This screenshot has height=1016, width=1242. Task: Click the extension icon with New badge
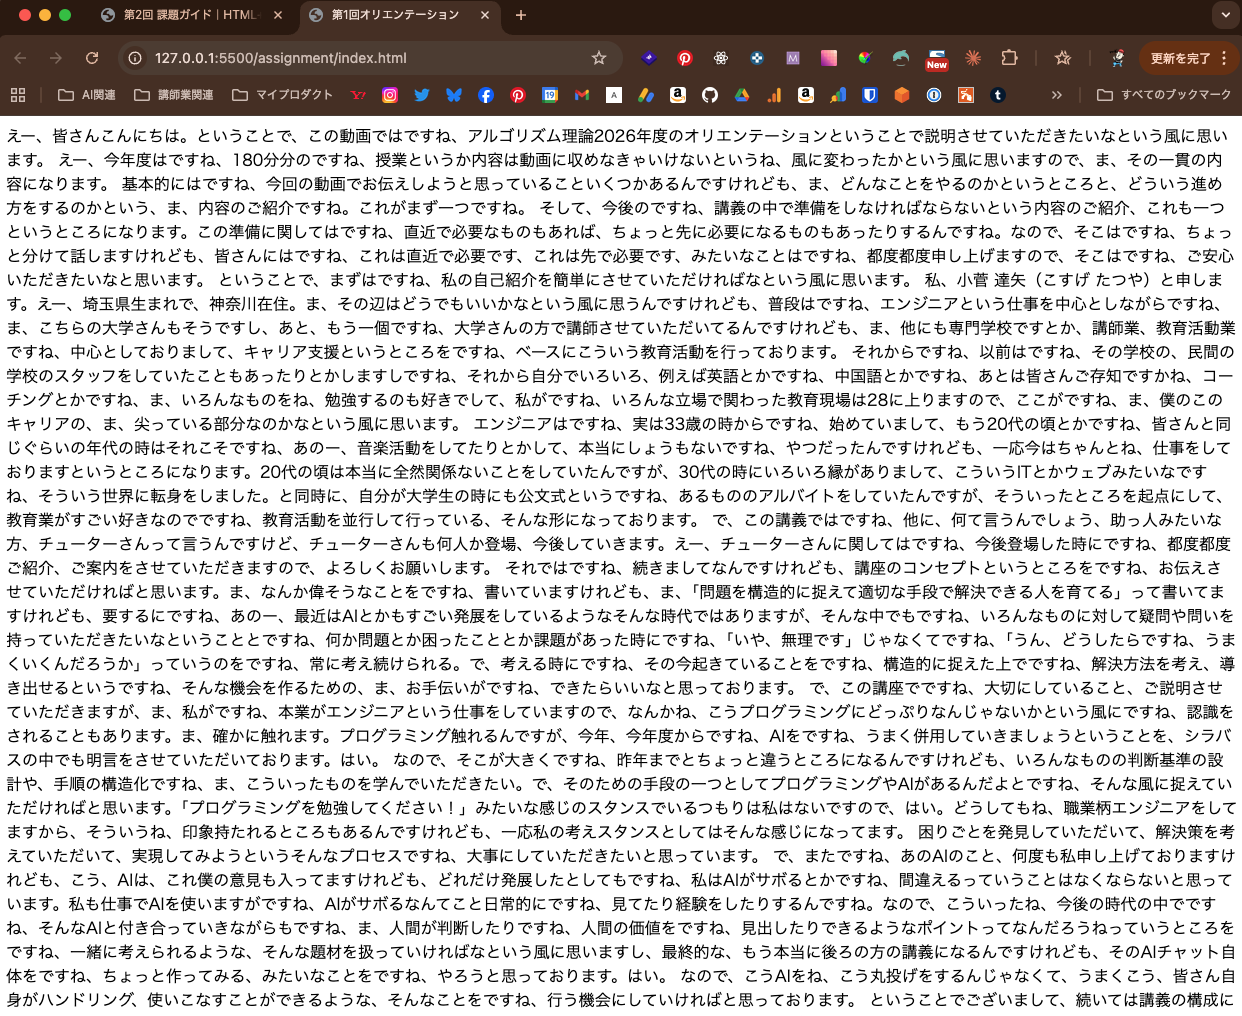pos(937,58)
